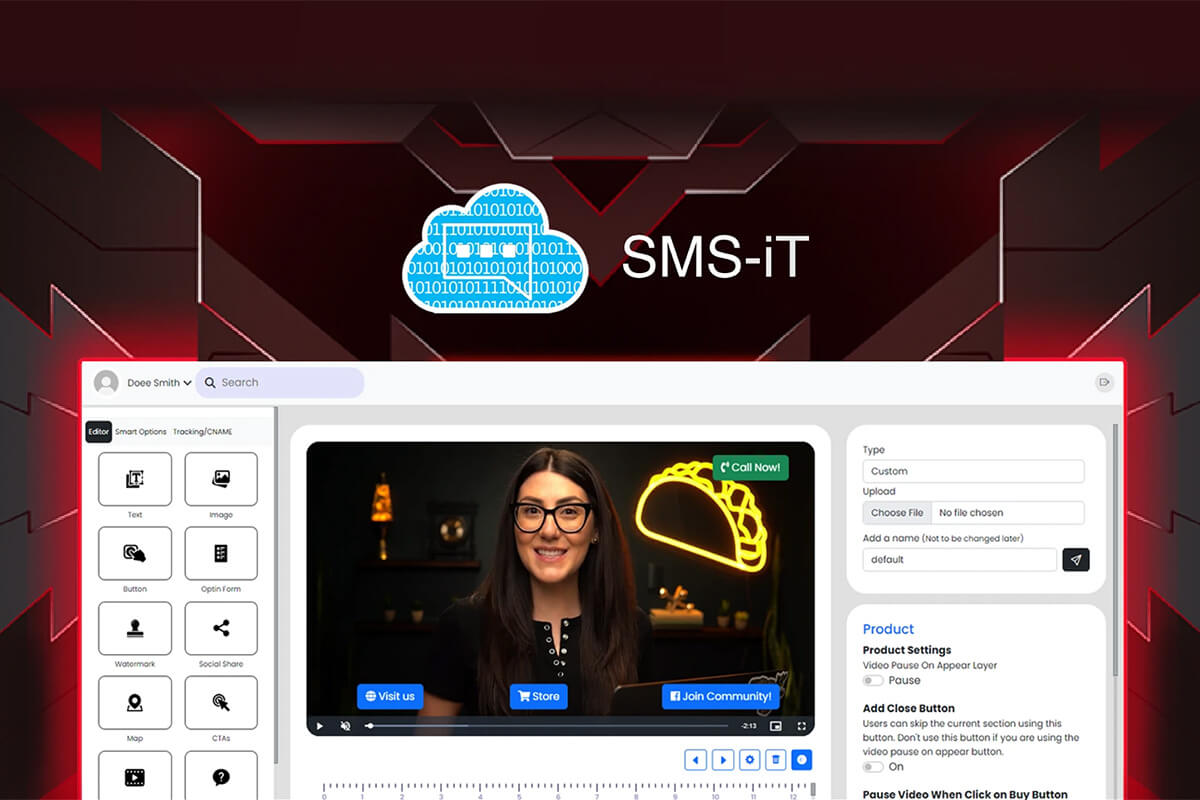Enable picture-in-picture on the video player
The width and height of the screenshot is (1200, 800).
[x=775, y=726]
